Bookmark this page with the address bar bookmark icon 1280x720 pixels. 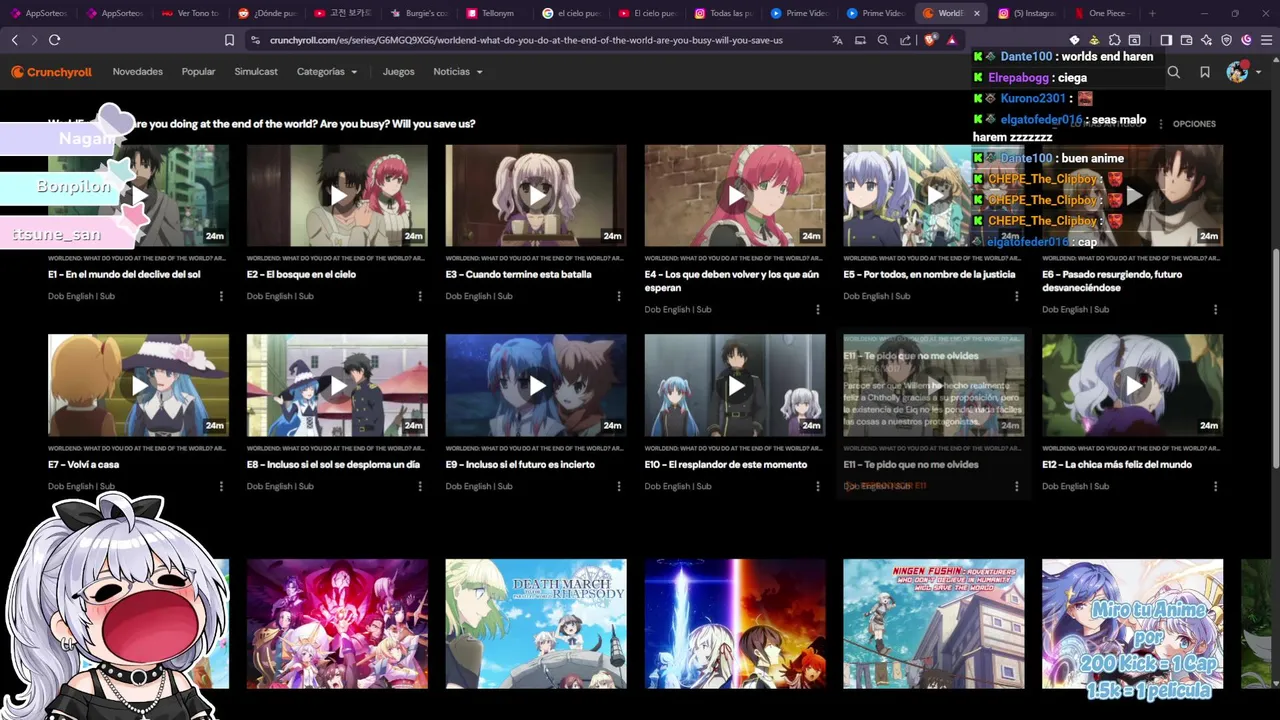229,40
